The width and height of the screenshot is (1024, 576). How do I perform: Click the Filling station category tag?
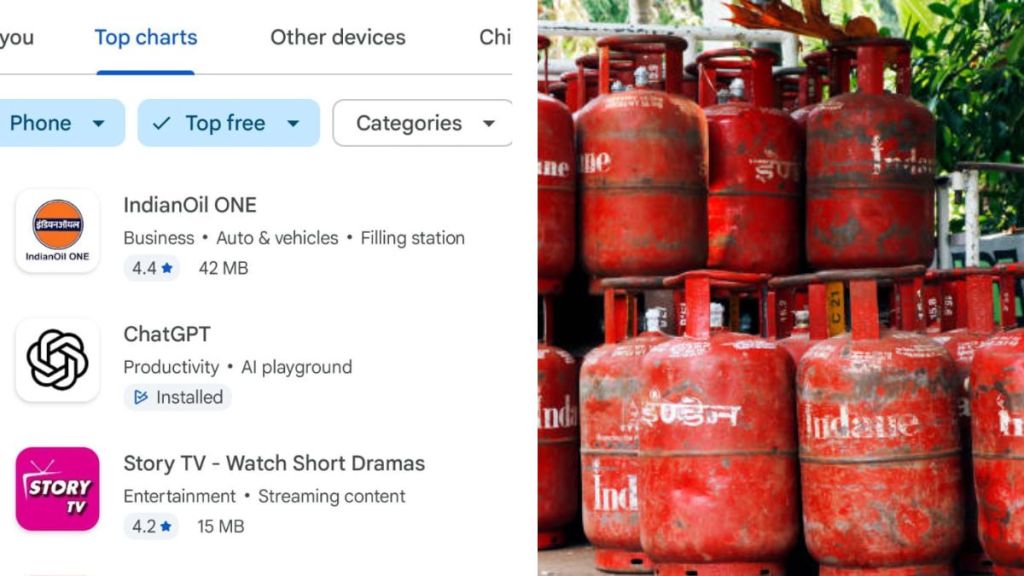pos(413,238)
